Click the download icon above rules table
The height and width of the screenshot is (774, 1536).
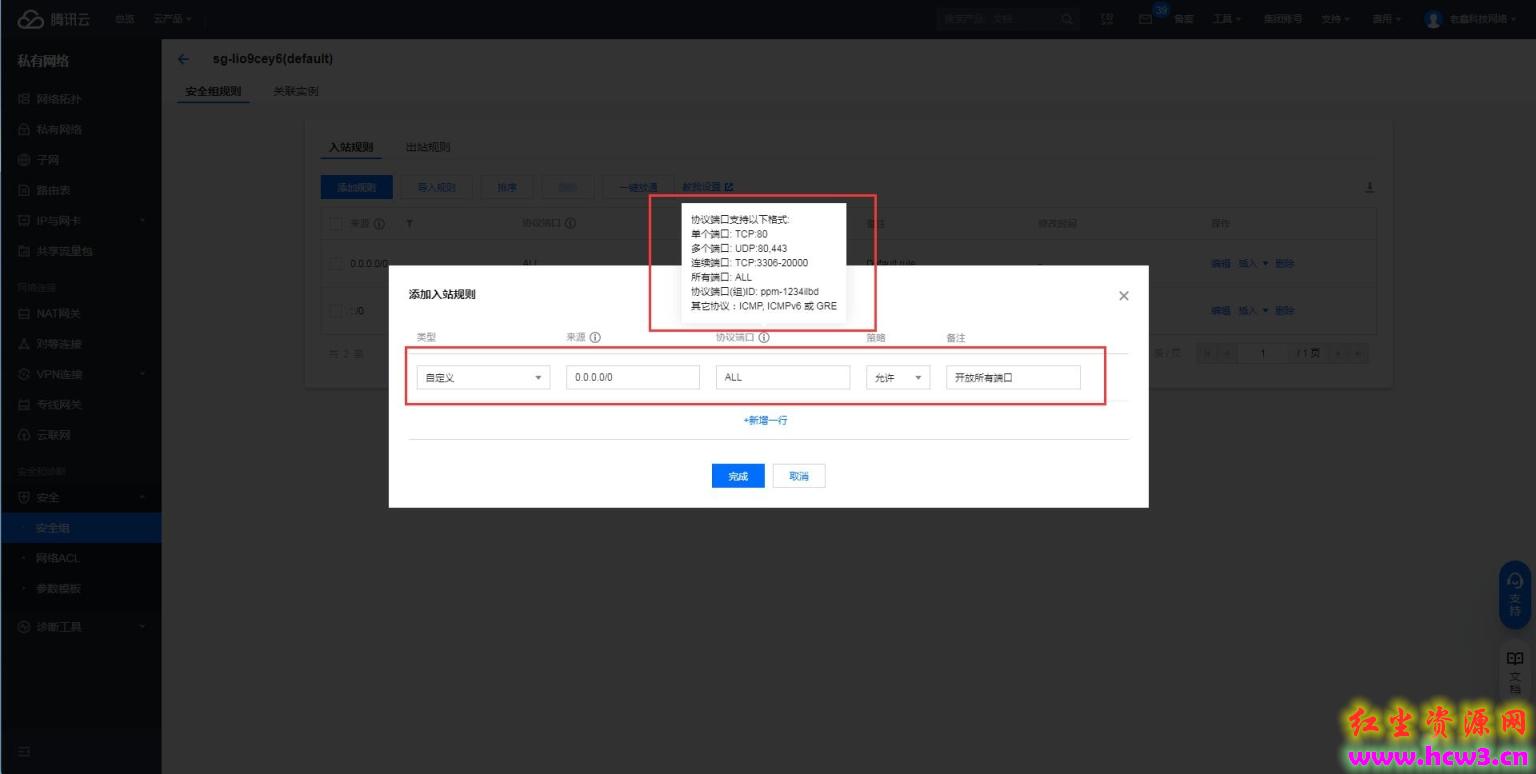(x=1369, y=187)
